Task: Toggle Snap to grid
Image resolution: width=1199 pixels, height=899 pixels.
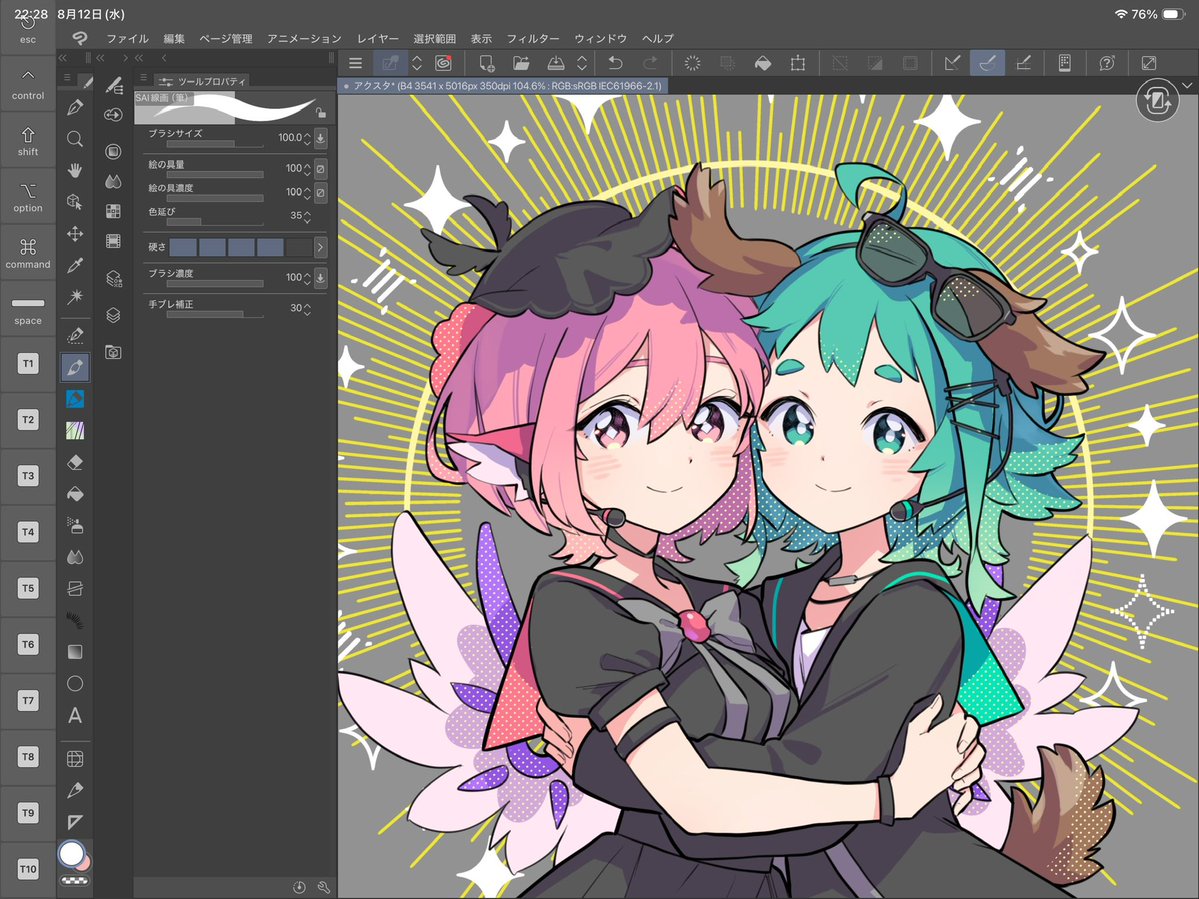Action: [x=1022, y=63]
